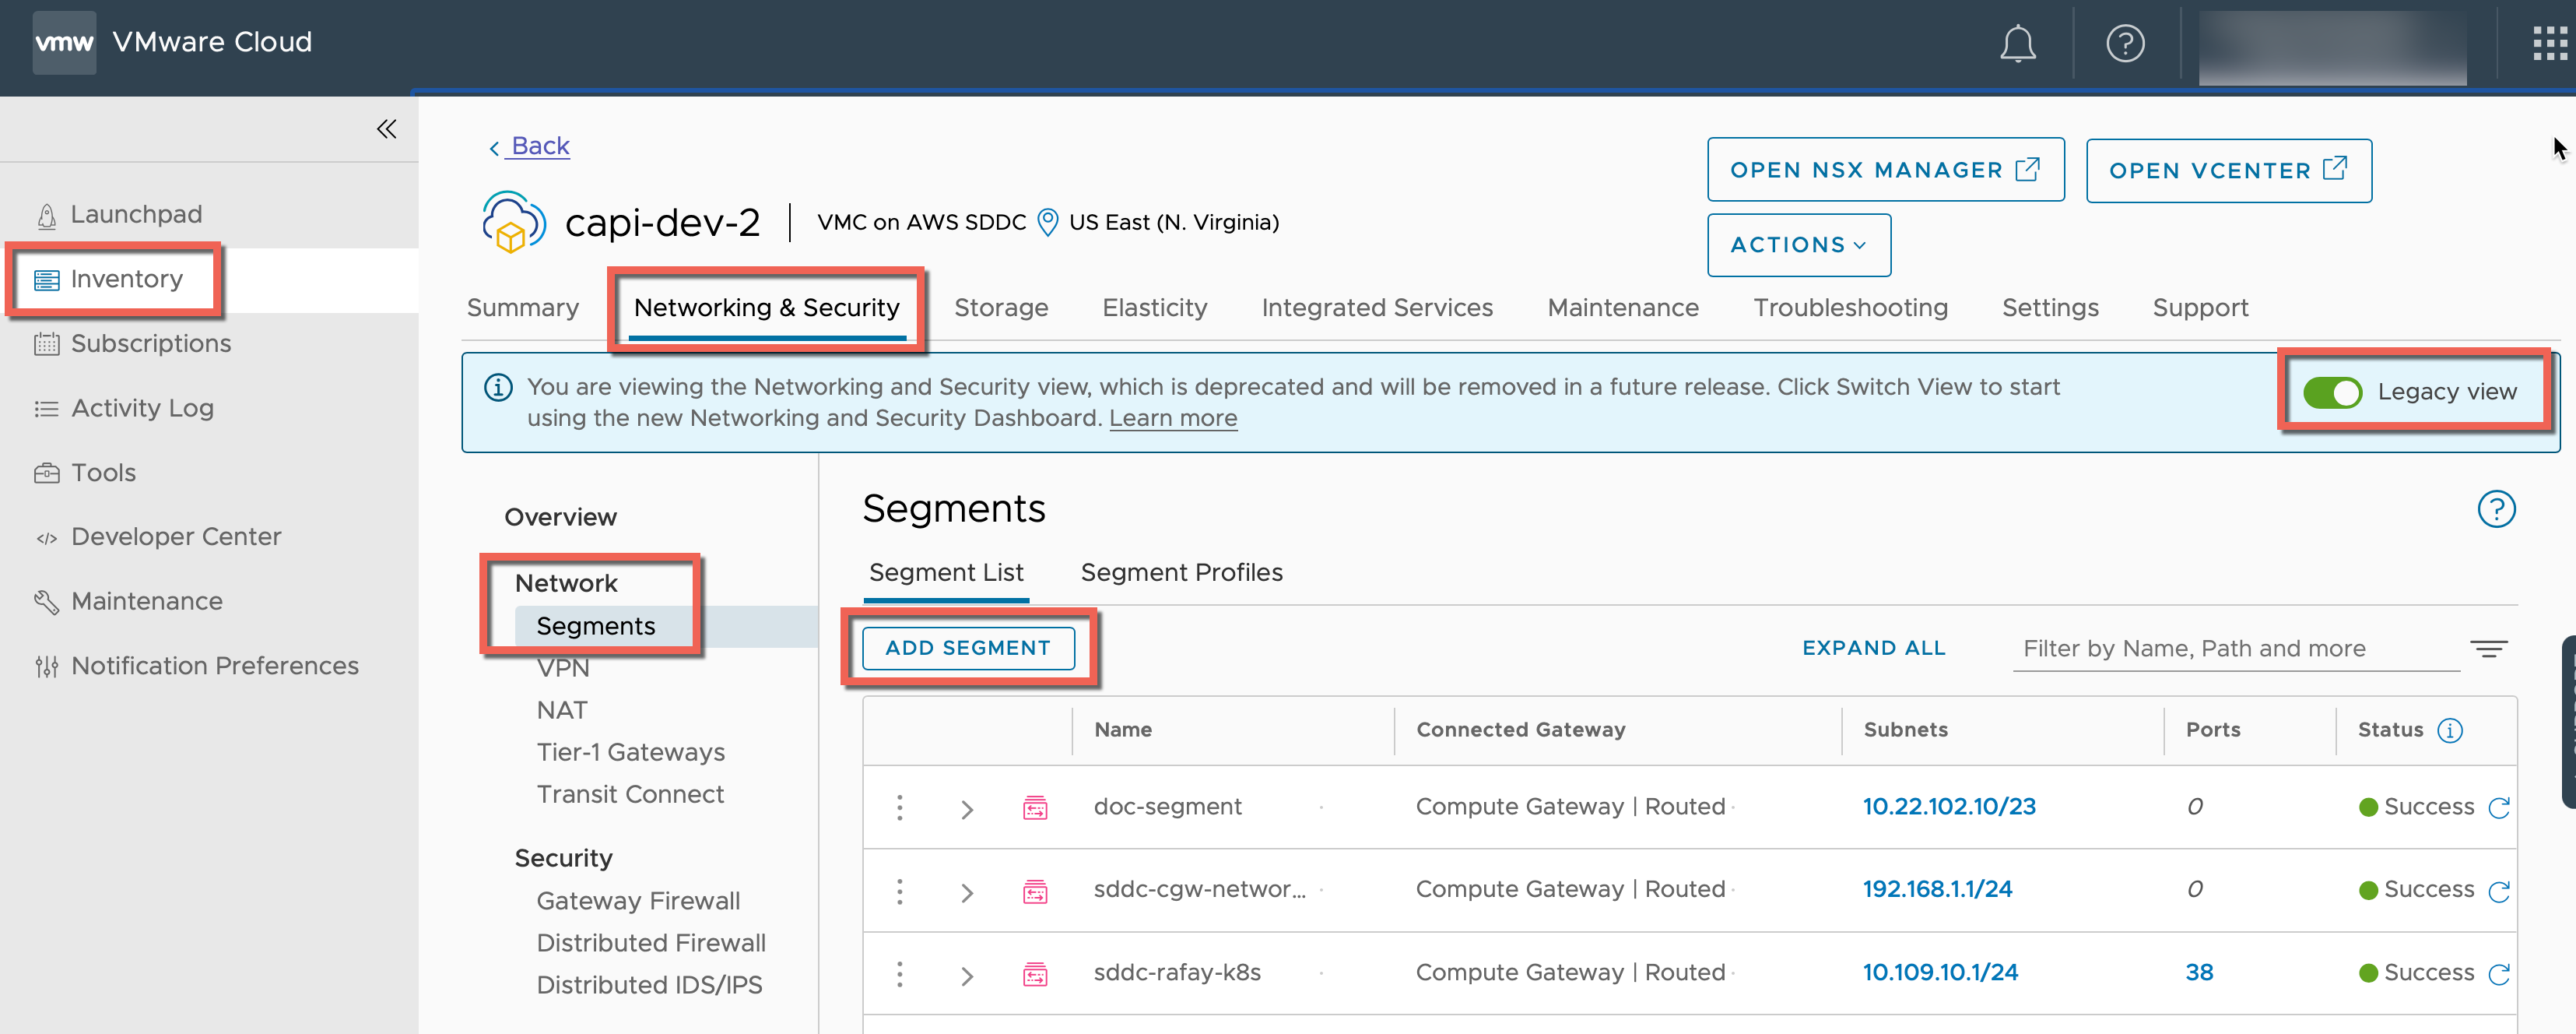Switch to the Segment Profiles tab
Screen dimensions: 2576x1034
1181,573
